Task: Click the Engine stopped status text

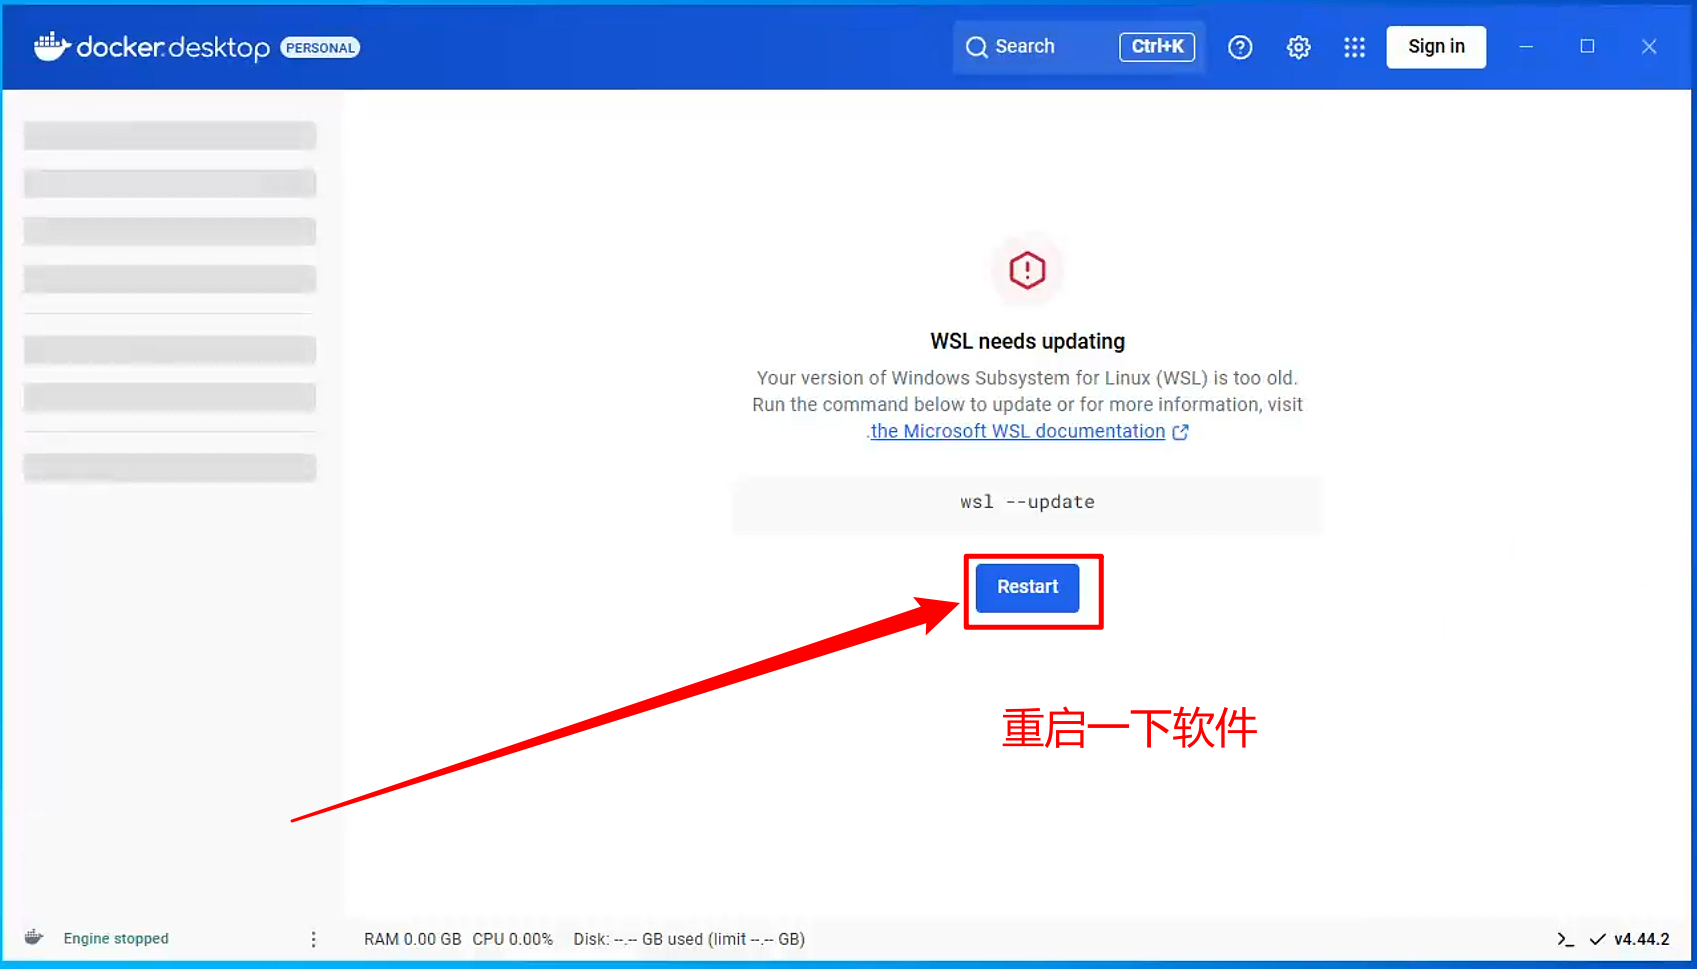Action: (116, 939)
